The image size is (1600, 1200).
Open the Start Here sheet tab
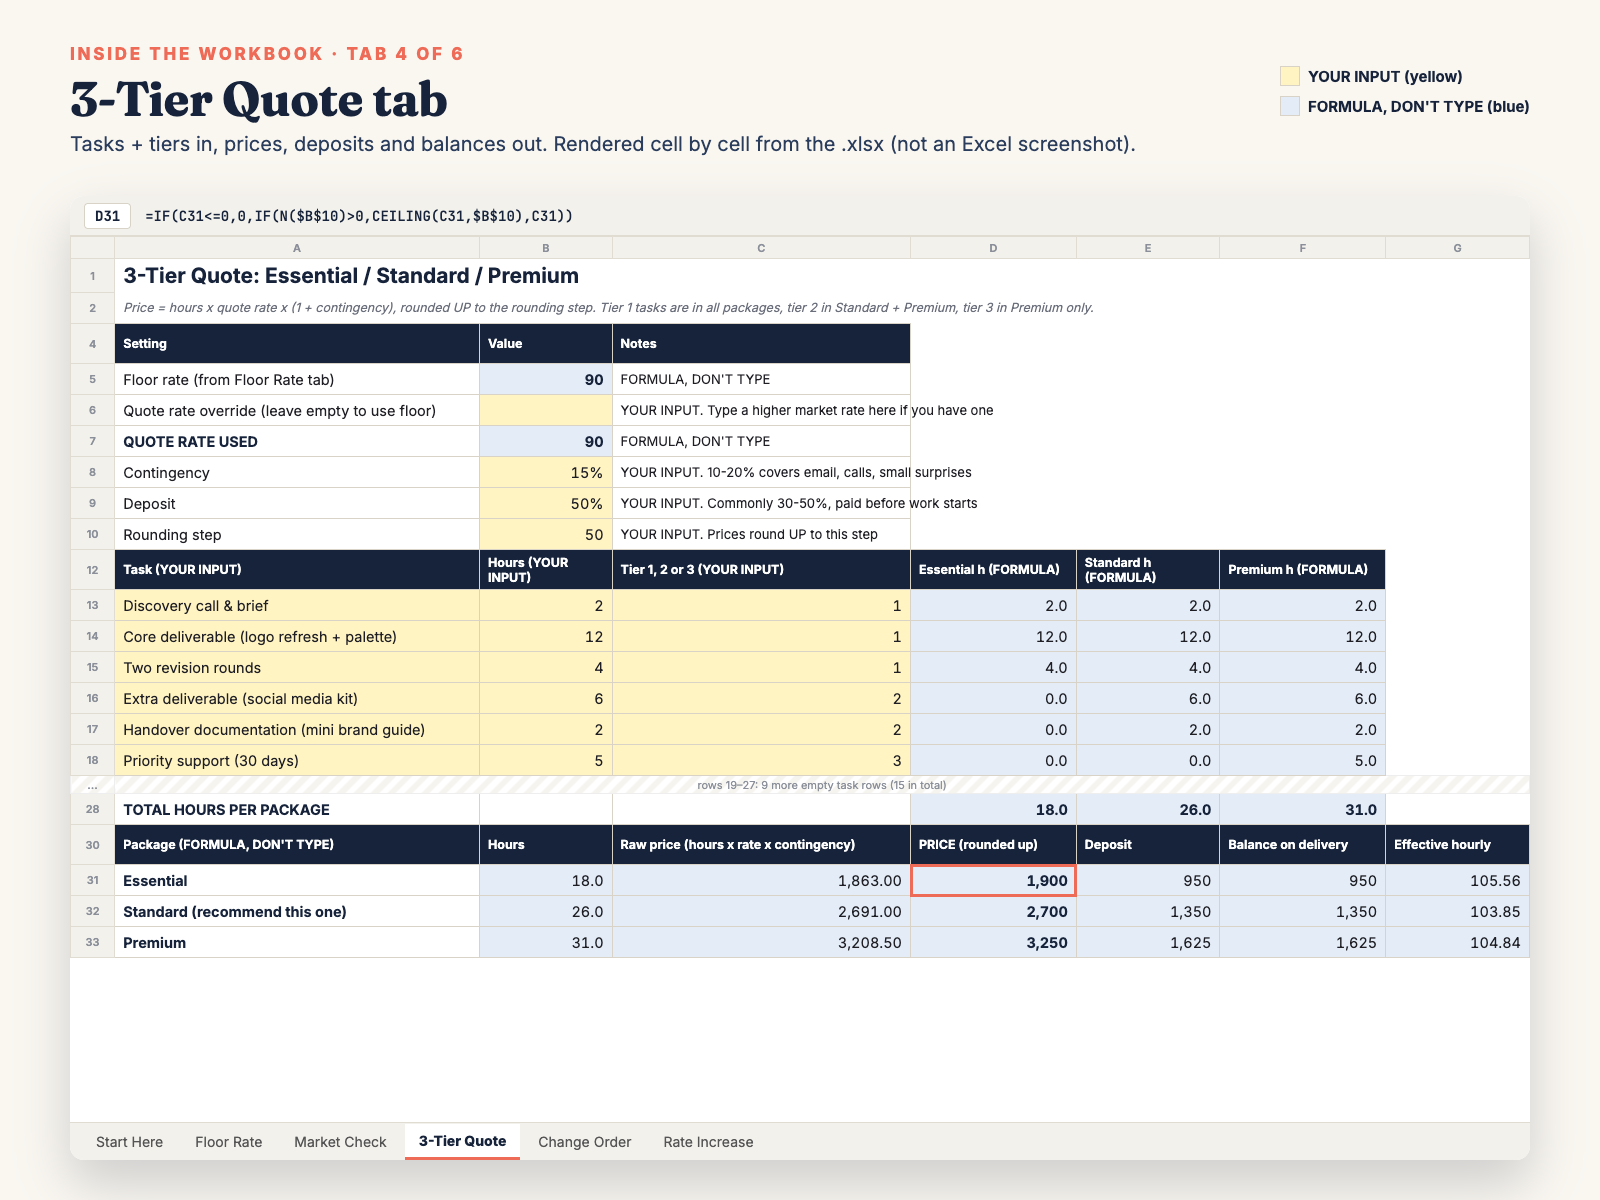(x=129, y=1141)
